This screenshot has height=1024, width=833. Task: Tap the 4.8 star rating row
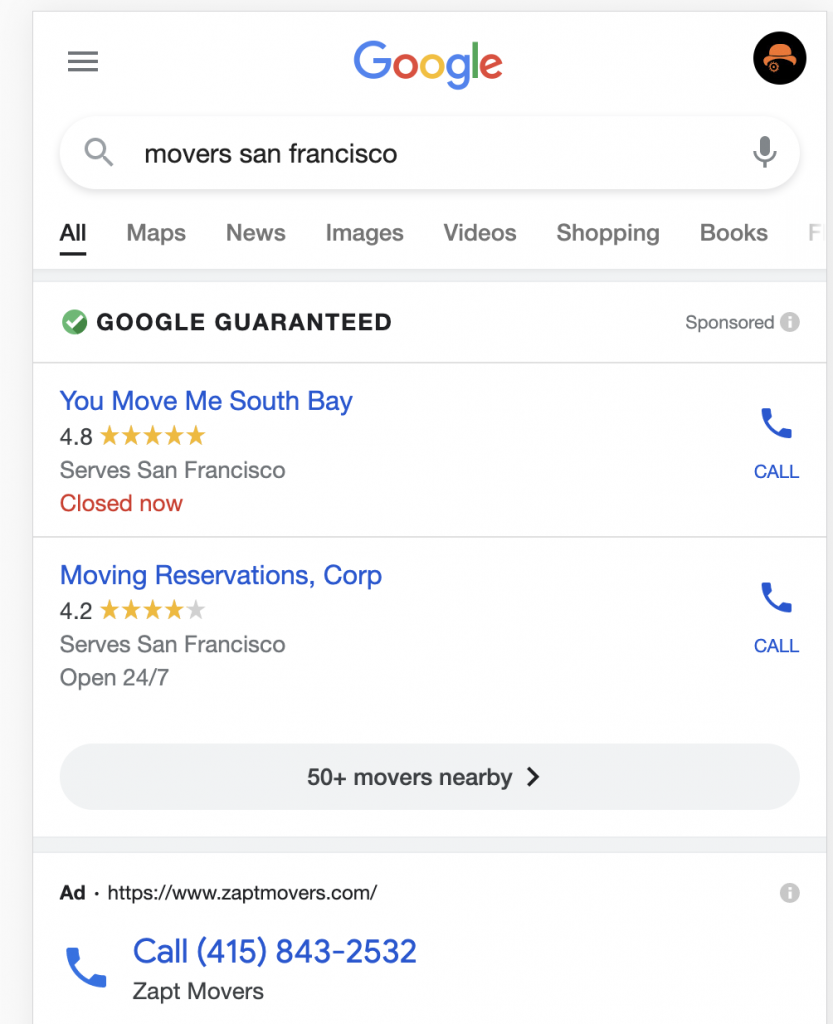134,435
